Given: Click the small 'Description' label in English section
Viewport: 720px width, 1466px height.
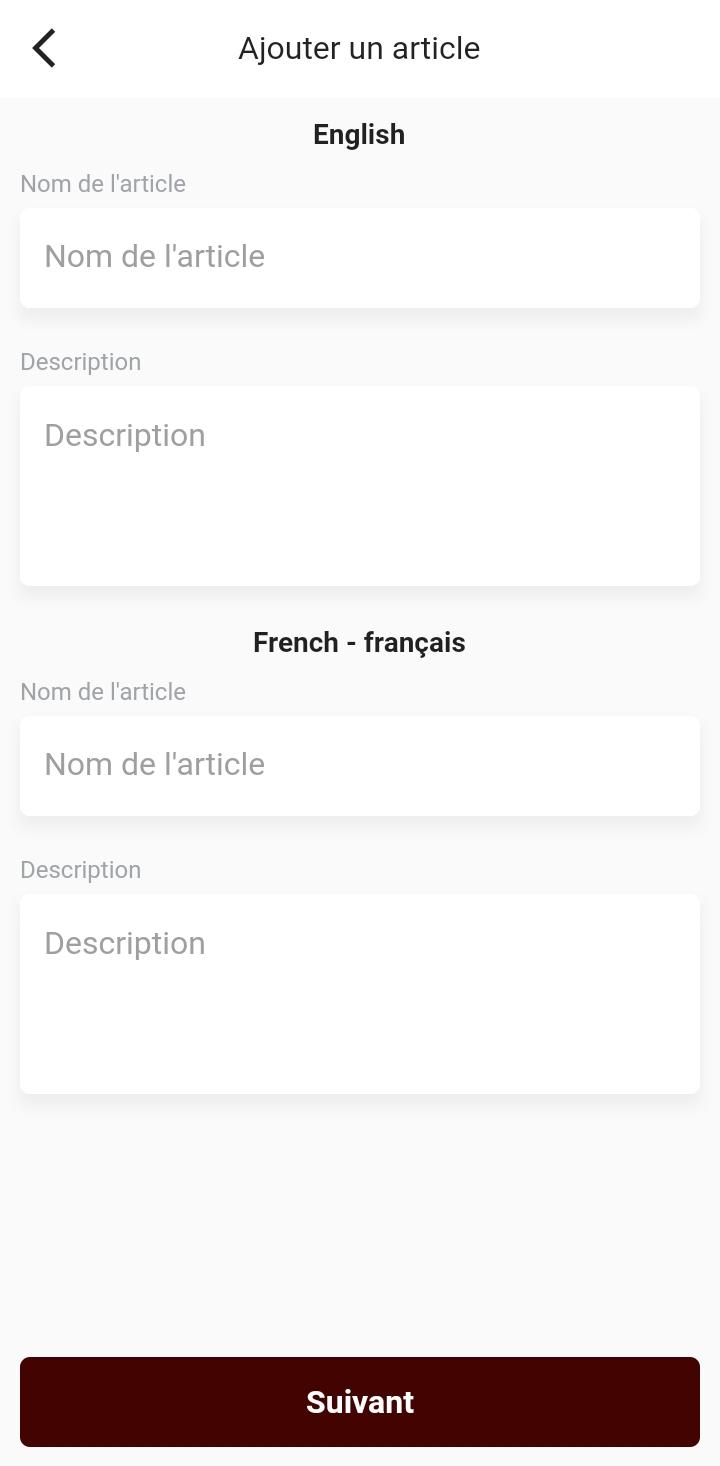Looking at the screenshot, I should (81, 362).
